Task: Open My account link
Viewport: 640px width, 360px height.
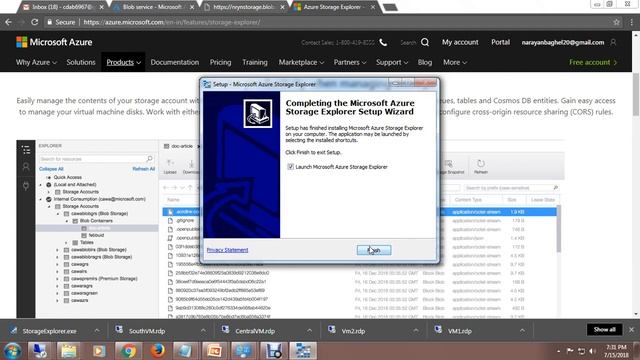Action: point(460,42)
